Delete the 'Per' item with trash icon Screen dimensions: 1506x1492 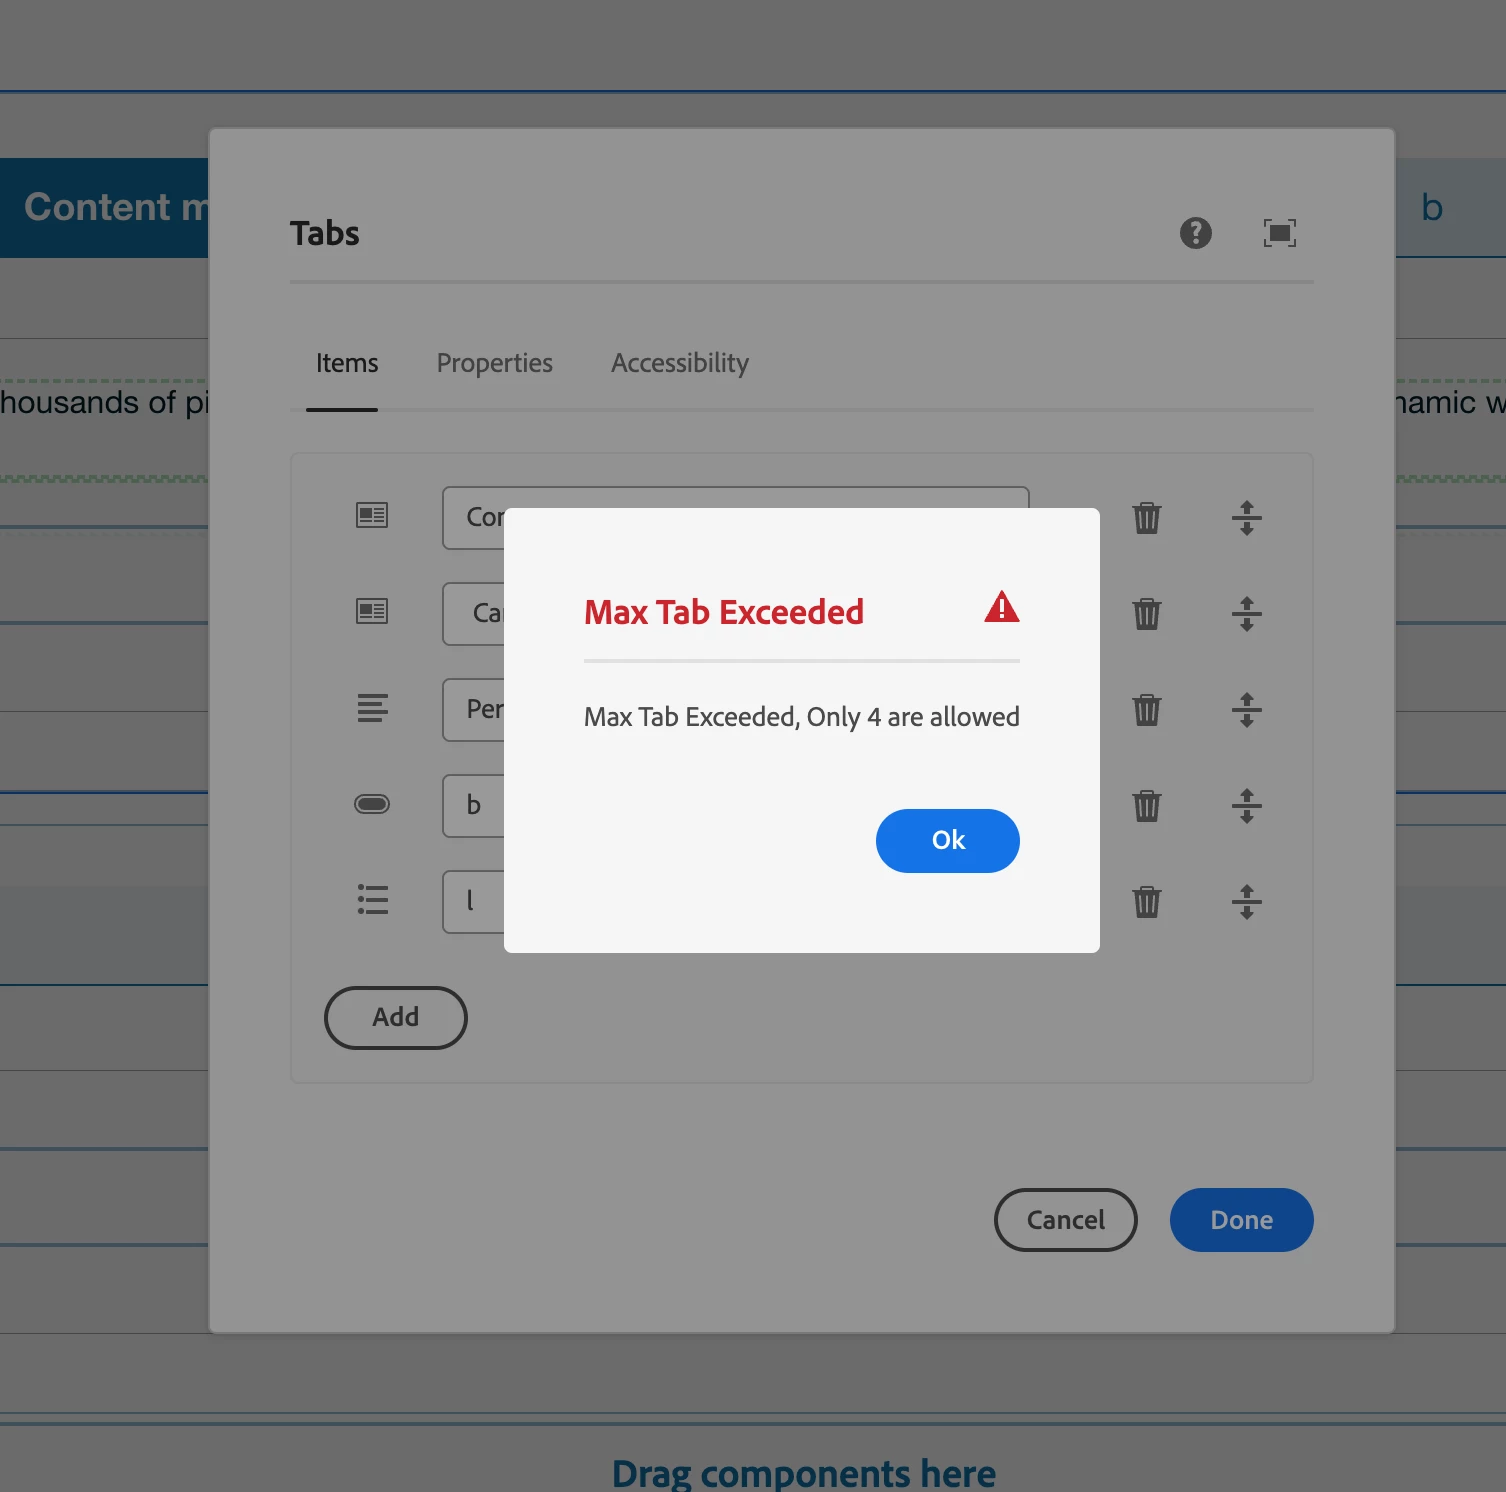point(1147,710)
